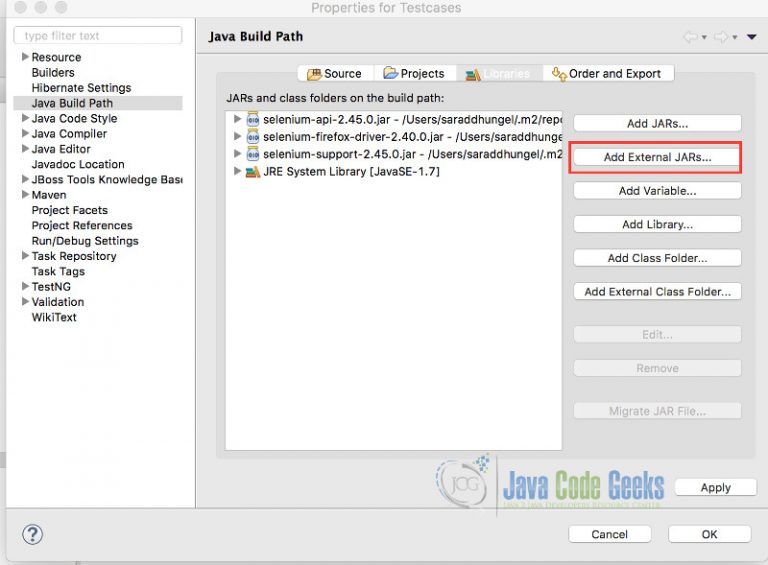Click the JRE System Library books icon
768x565 pixels.
click(x=253, y=172)
